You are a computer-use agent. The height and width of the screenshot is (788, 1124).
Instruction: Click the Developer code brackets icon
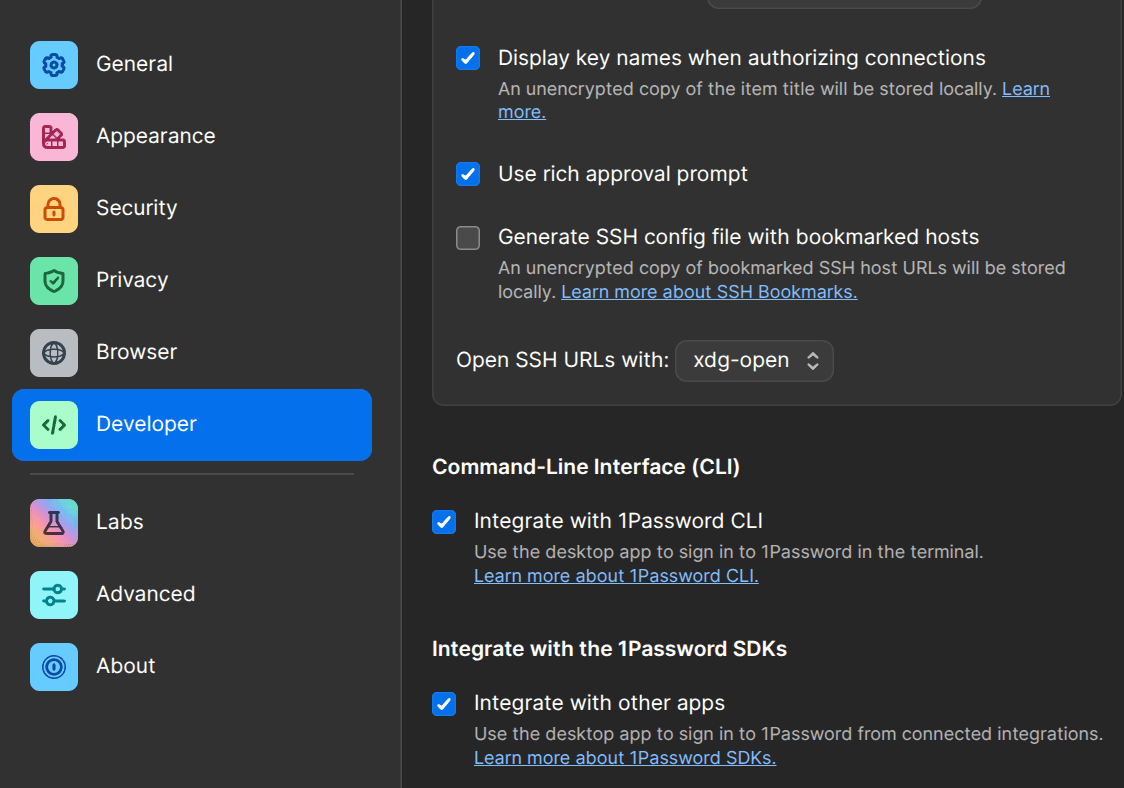tap(54, 424)
